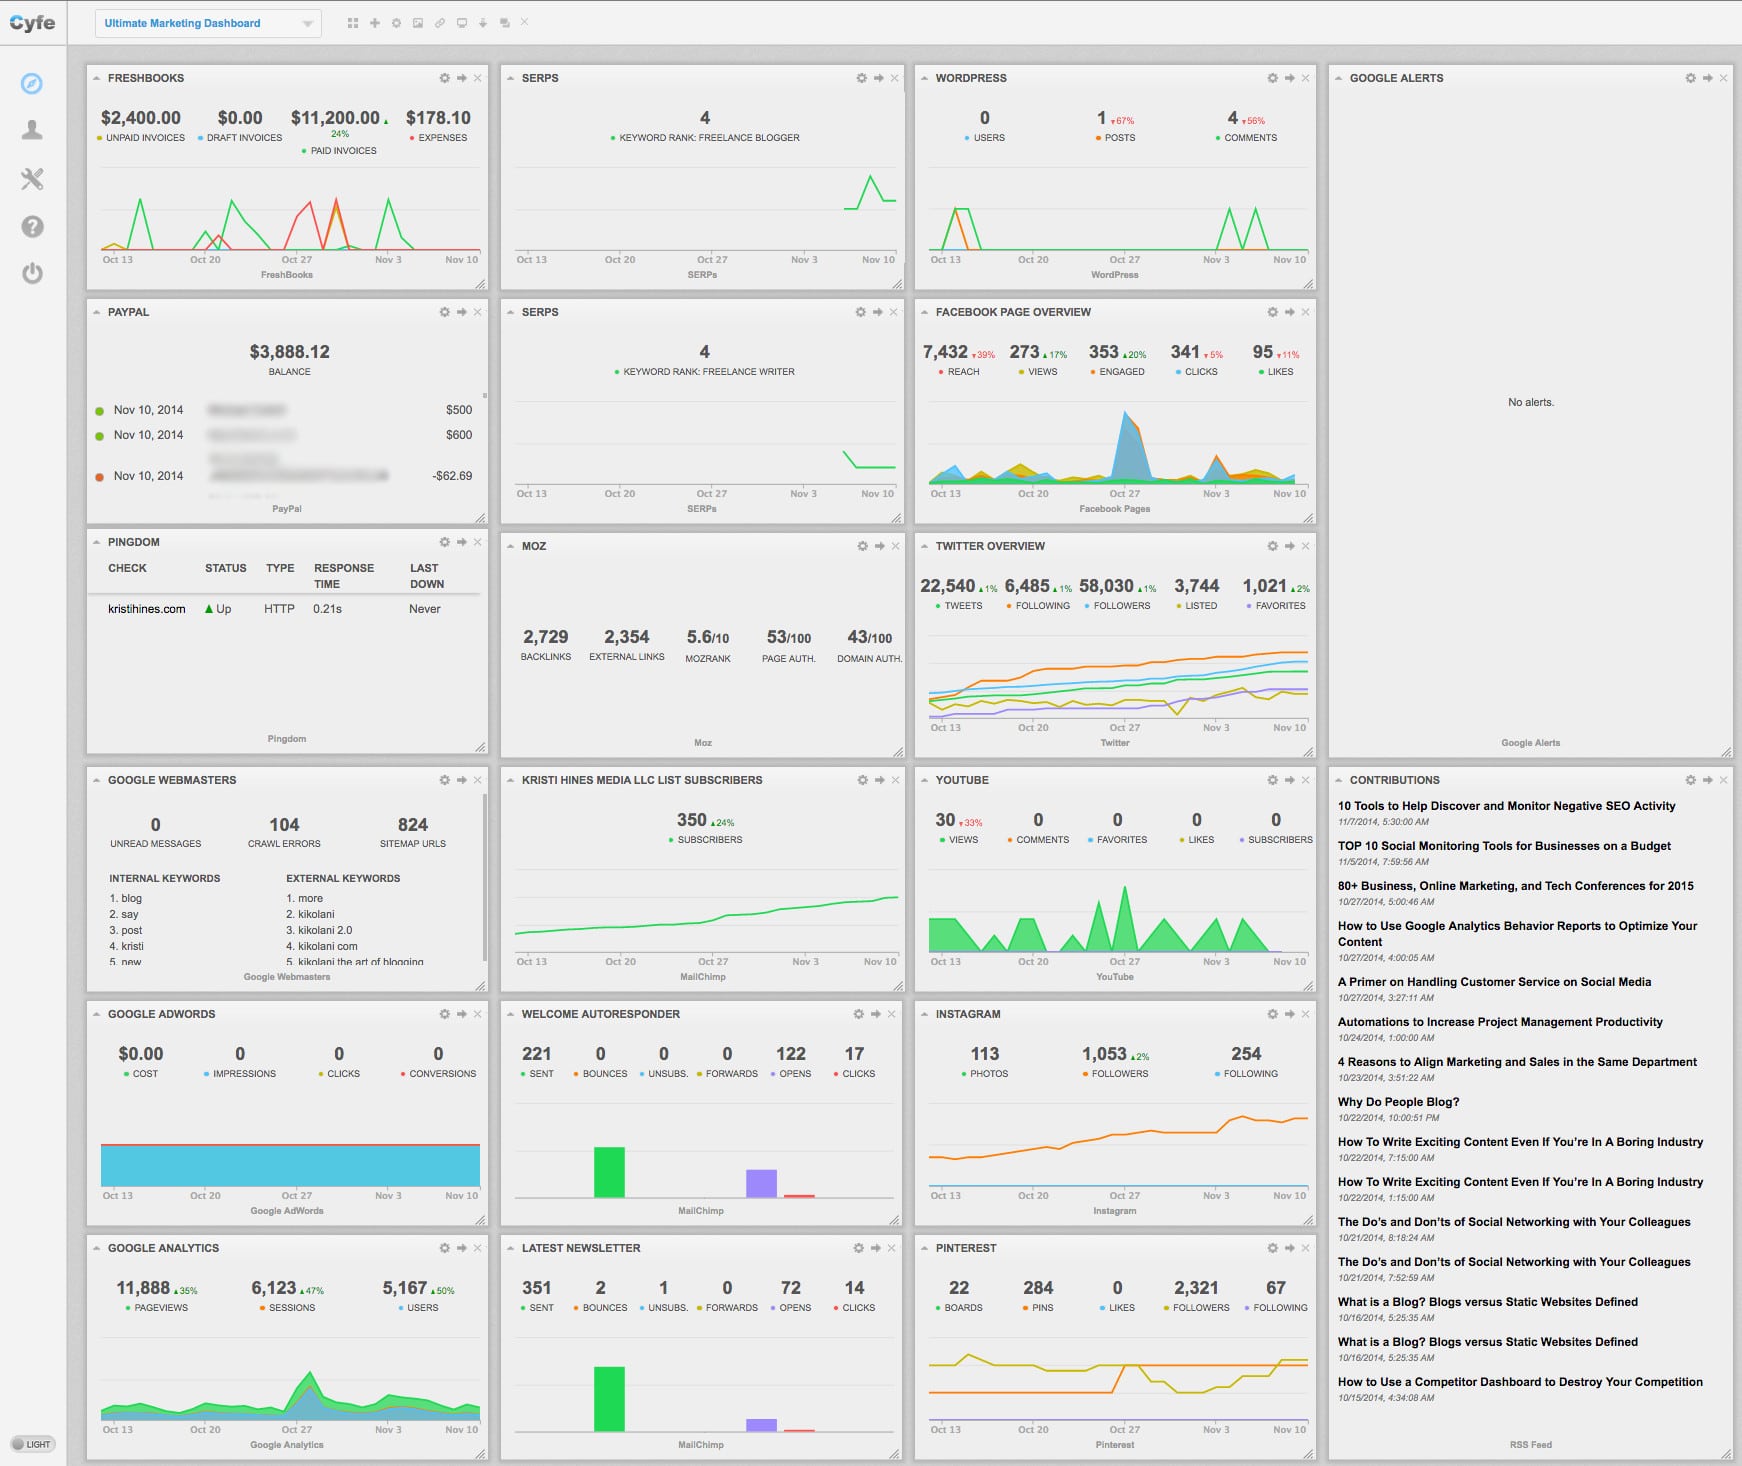This screenshot has height=1466, width=1742.
Task: Toggle the LIGHT theme switch
Action: 32,1444
